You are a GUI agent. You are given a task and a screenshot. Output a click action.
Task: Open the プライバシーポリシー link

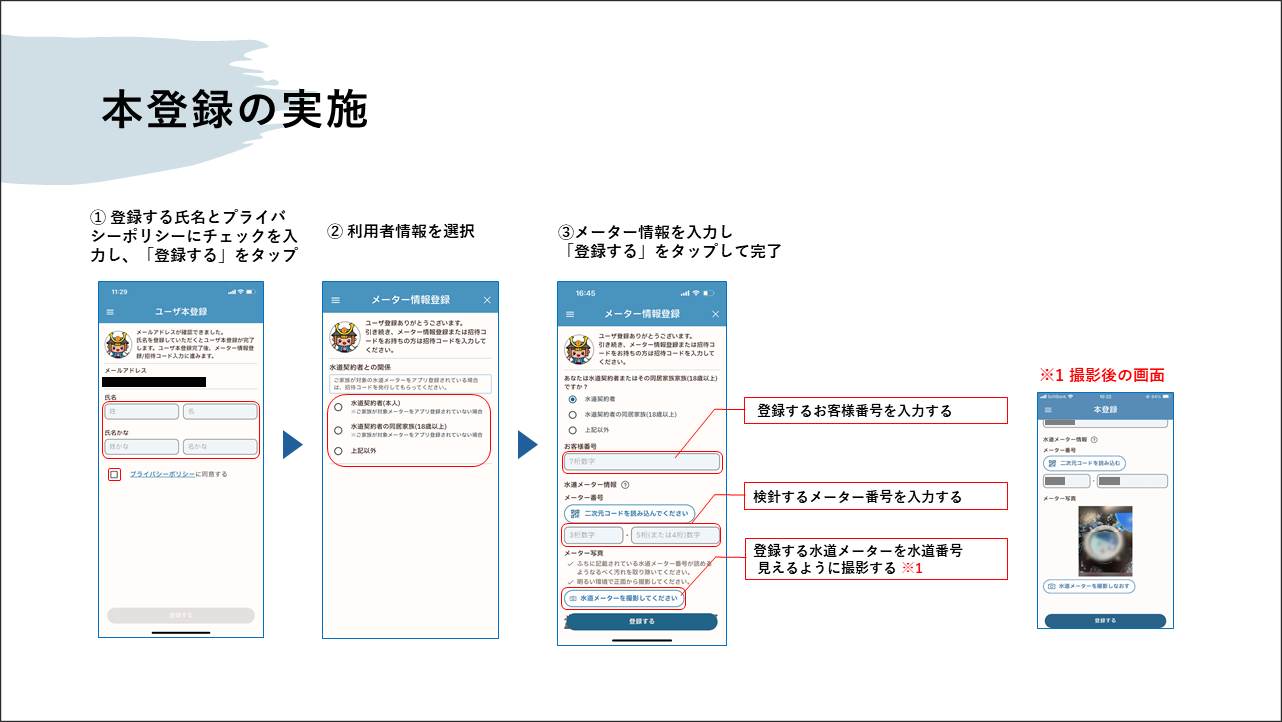point(161,474)
